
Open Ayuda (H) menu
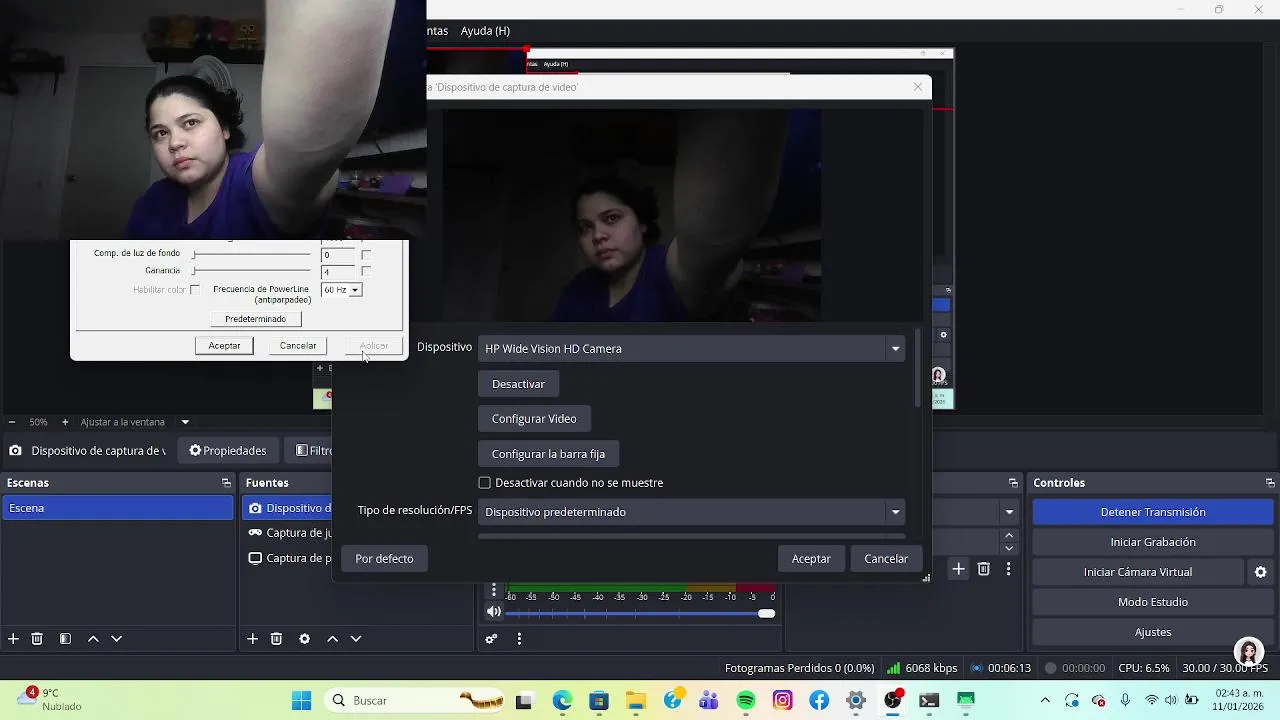(485, 31)
